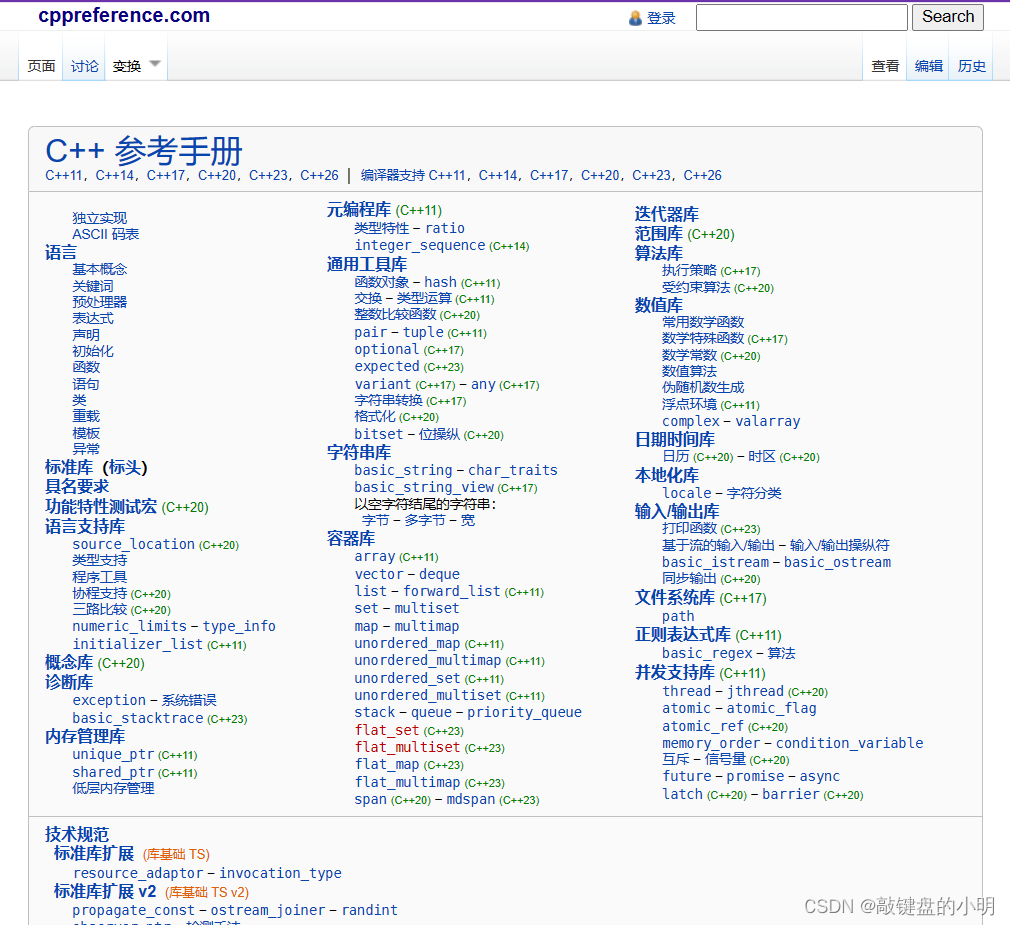Open the shared_ptr link

click(113, 772)
